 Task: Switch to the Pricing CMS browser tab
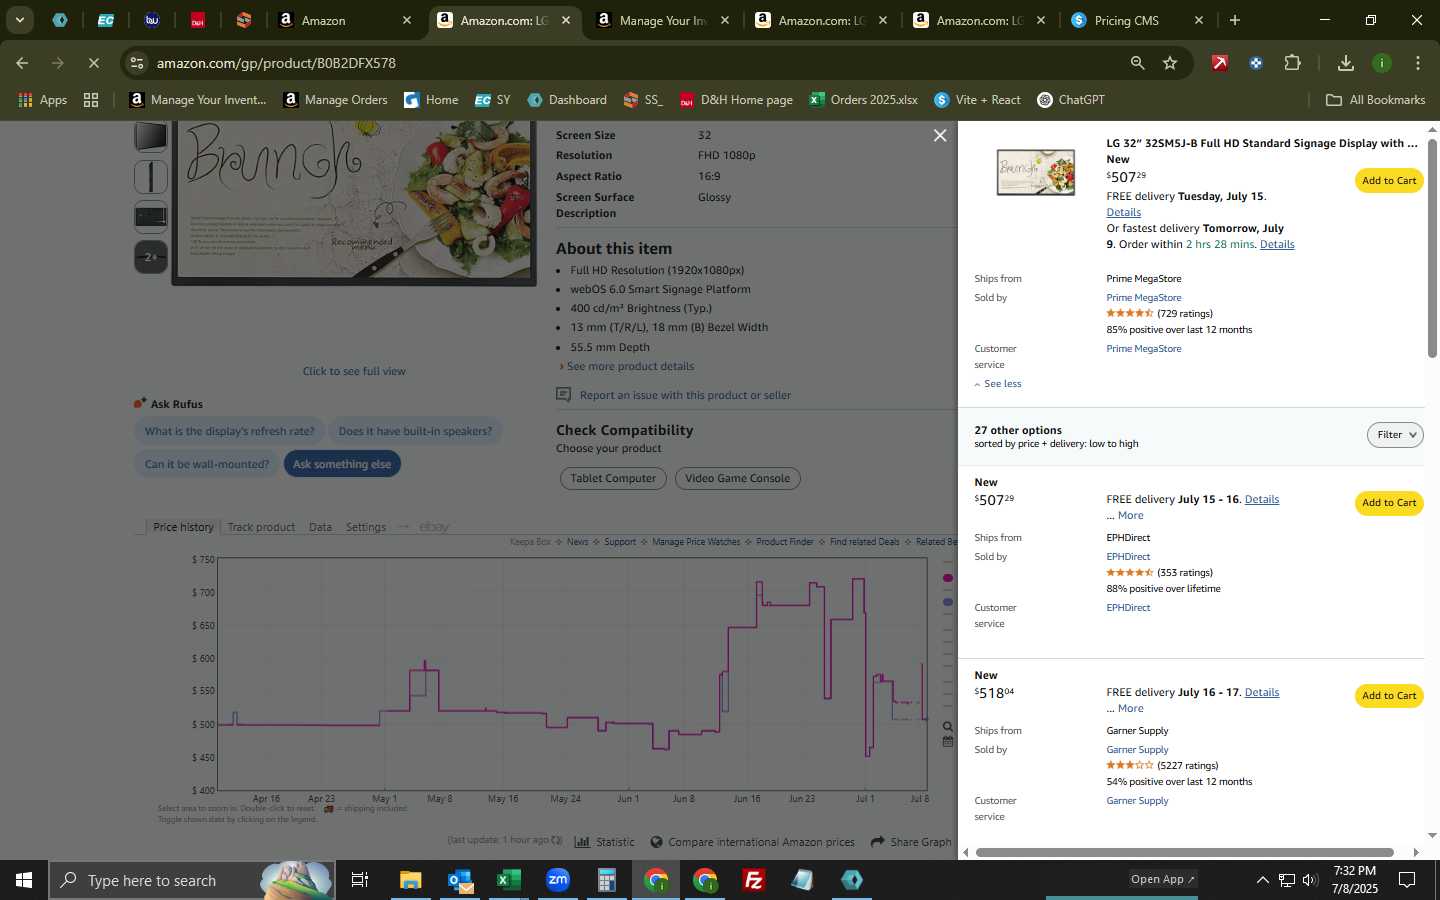pos(1138,20)
